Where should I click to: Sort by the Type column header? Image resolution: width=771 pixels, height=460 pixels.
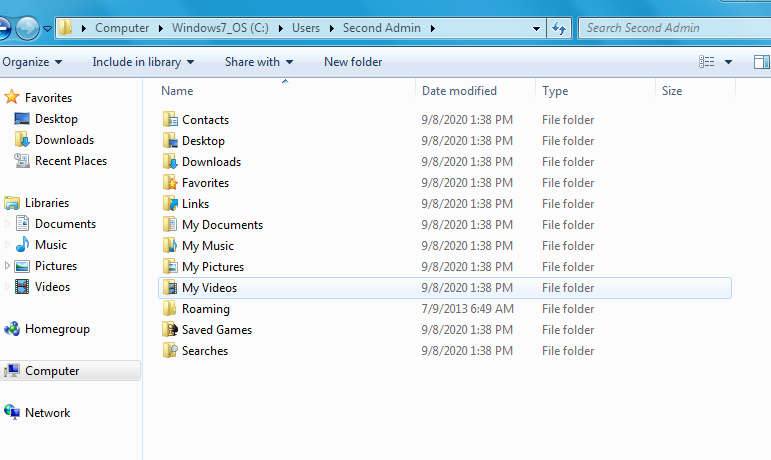[x=555, y=91]
